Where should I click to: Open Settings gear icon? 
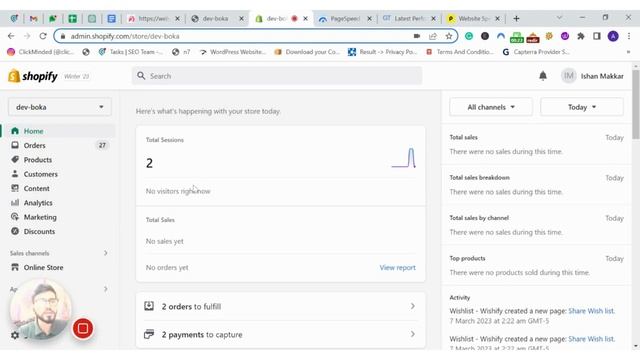click(x=15, y=335)
